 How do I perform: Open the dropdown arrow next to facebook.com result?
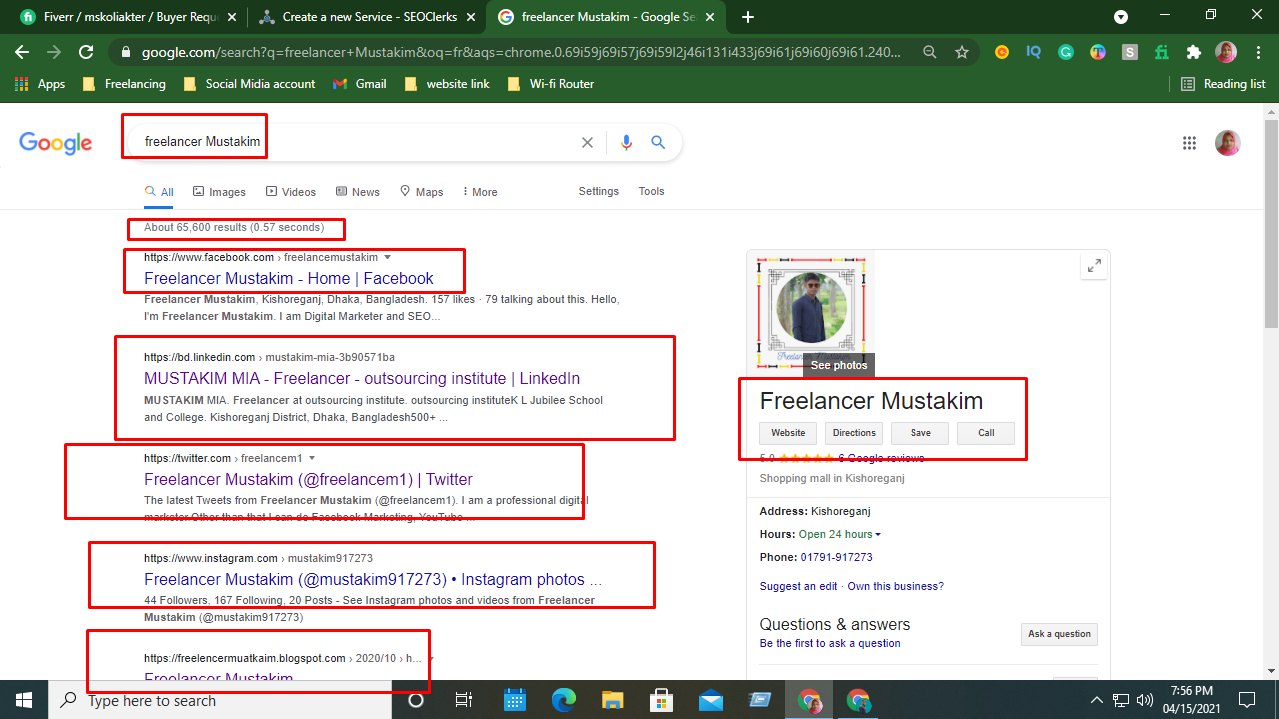coord(387,256)
